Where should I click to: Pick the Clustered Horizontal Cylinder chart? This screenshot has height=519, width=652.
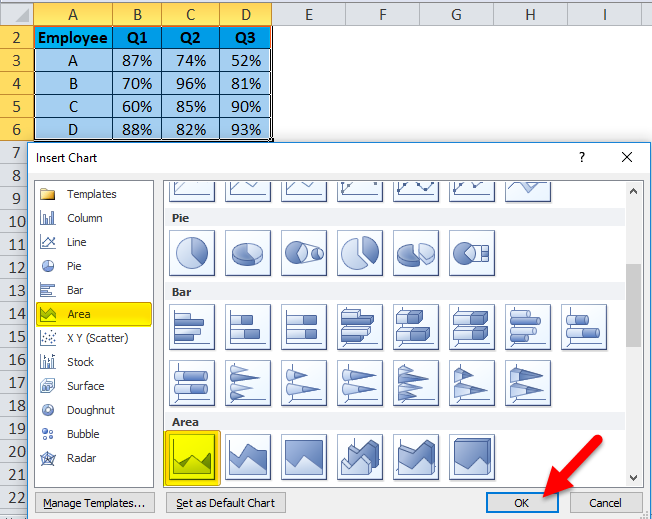pyautogui.click(x=528, y=327)
